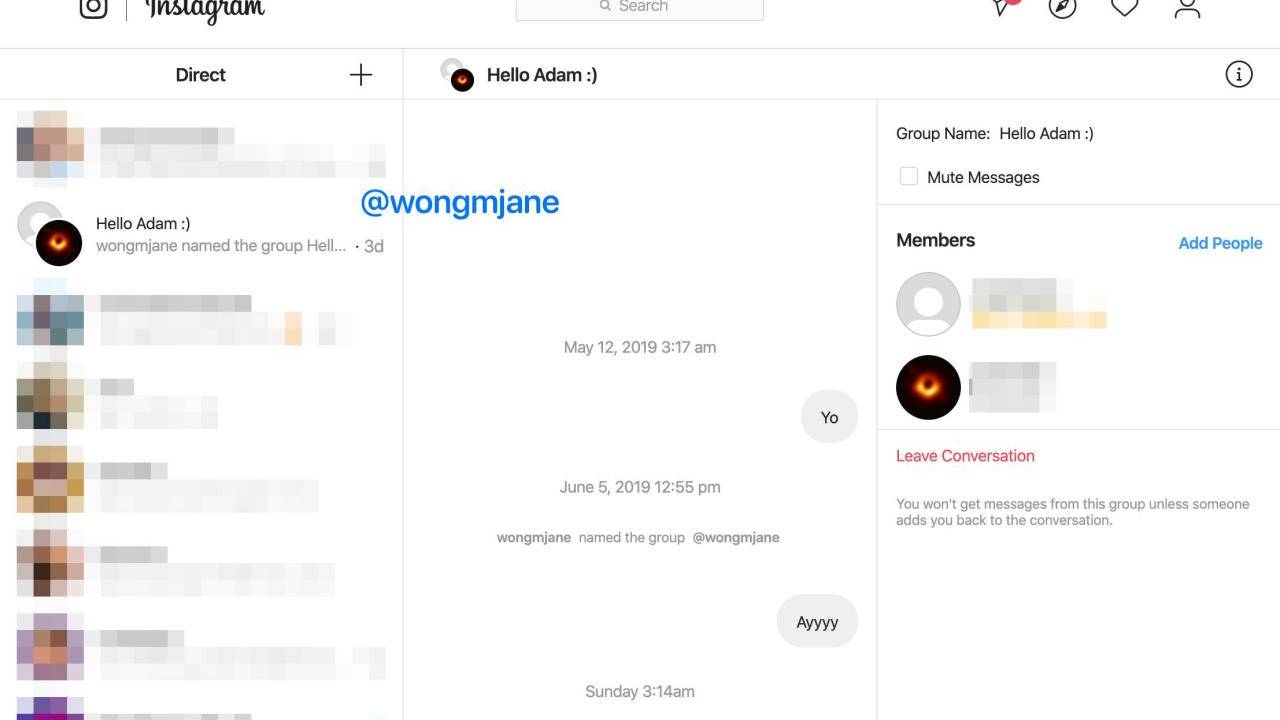Open the Profile person icon
This screenshot has height=720, width=1280.
pyautogui.click(x=1187, y=7)
